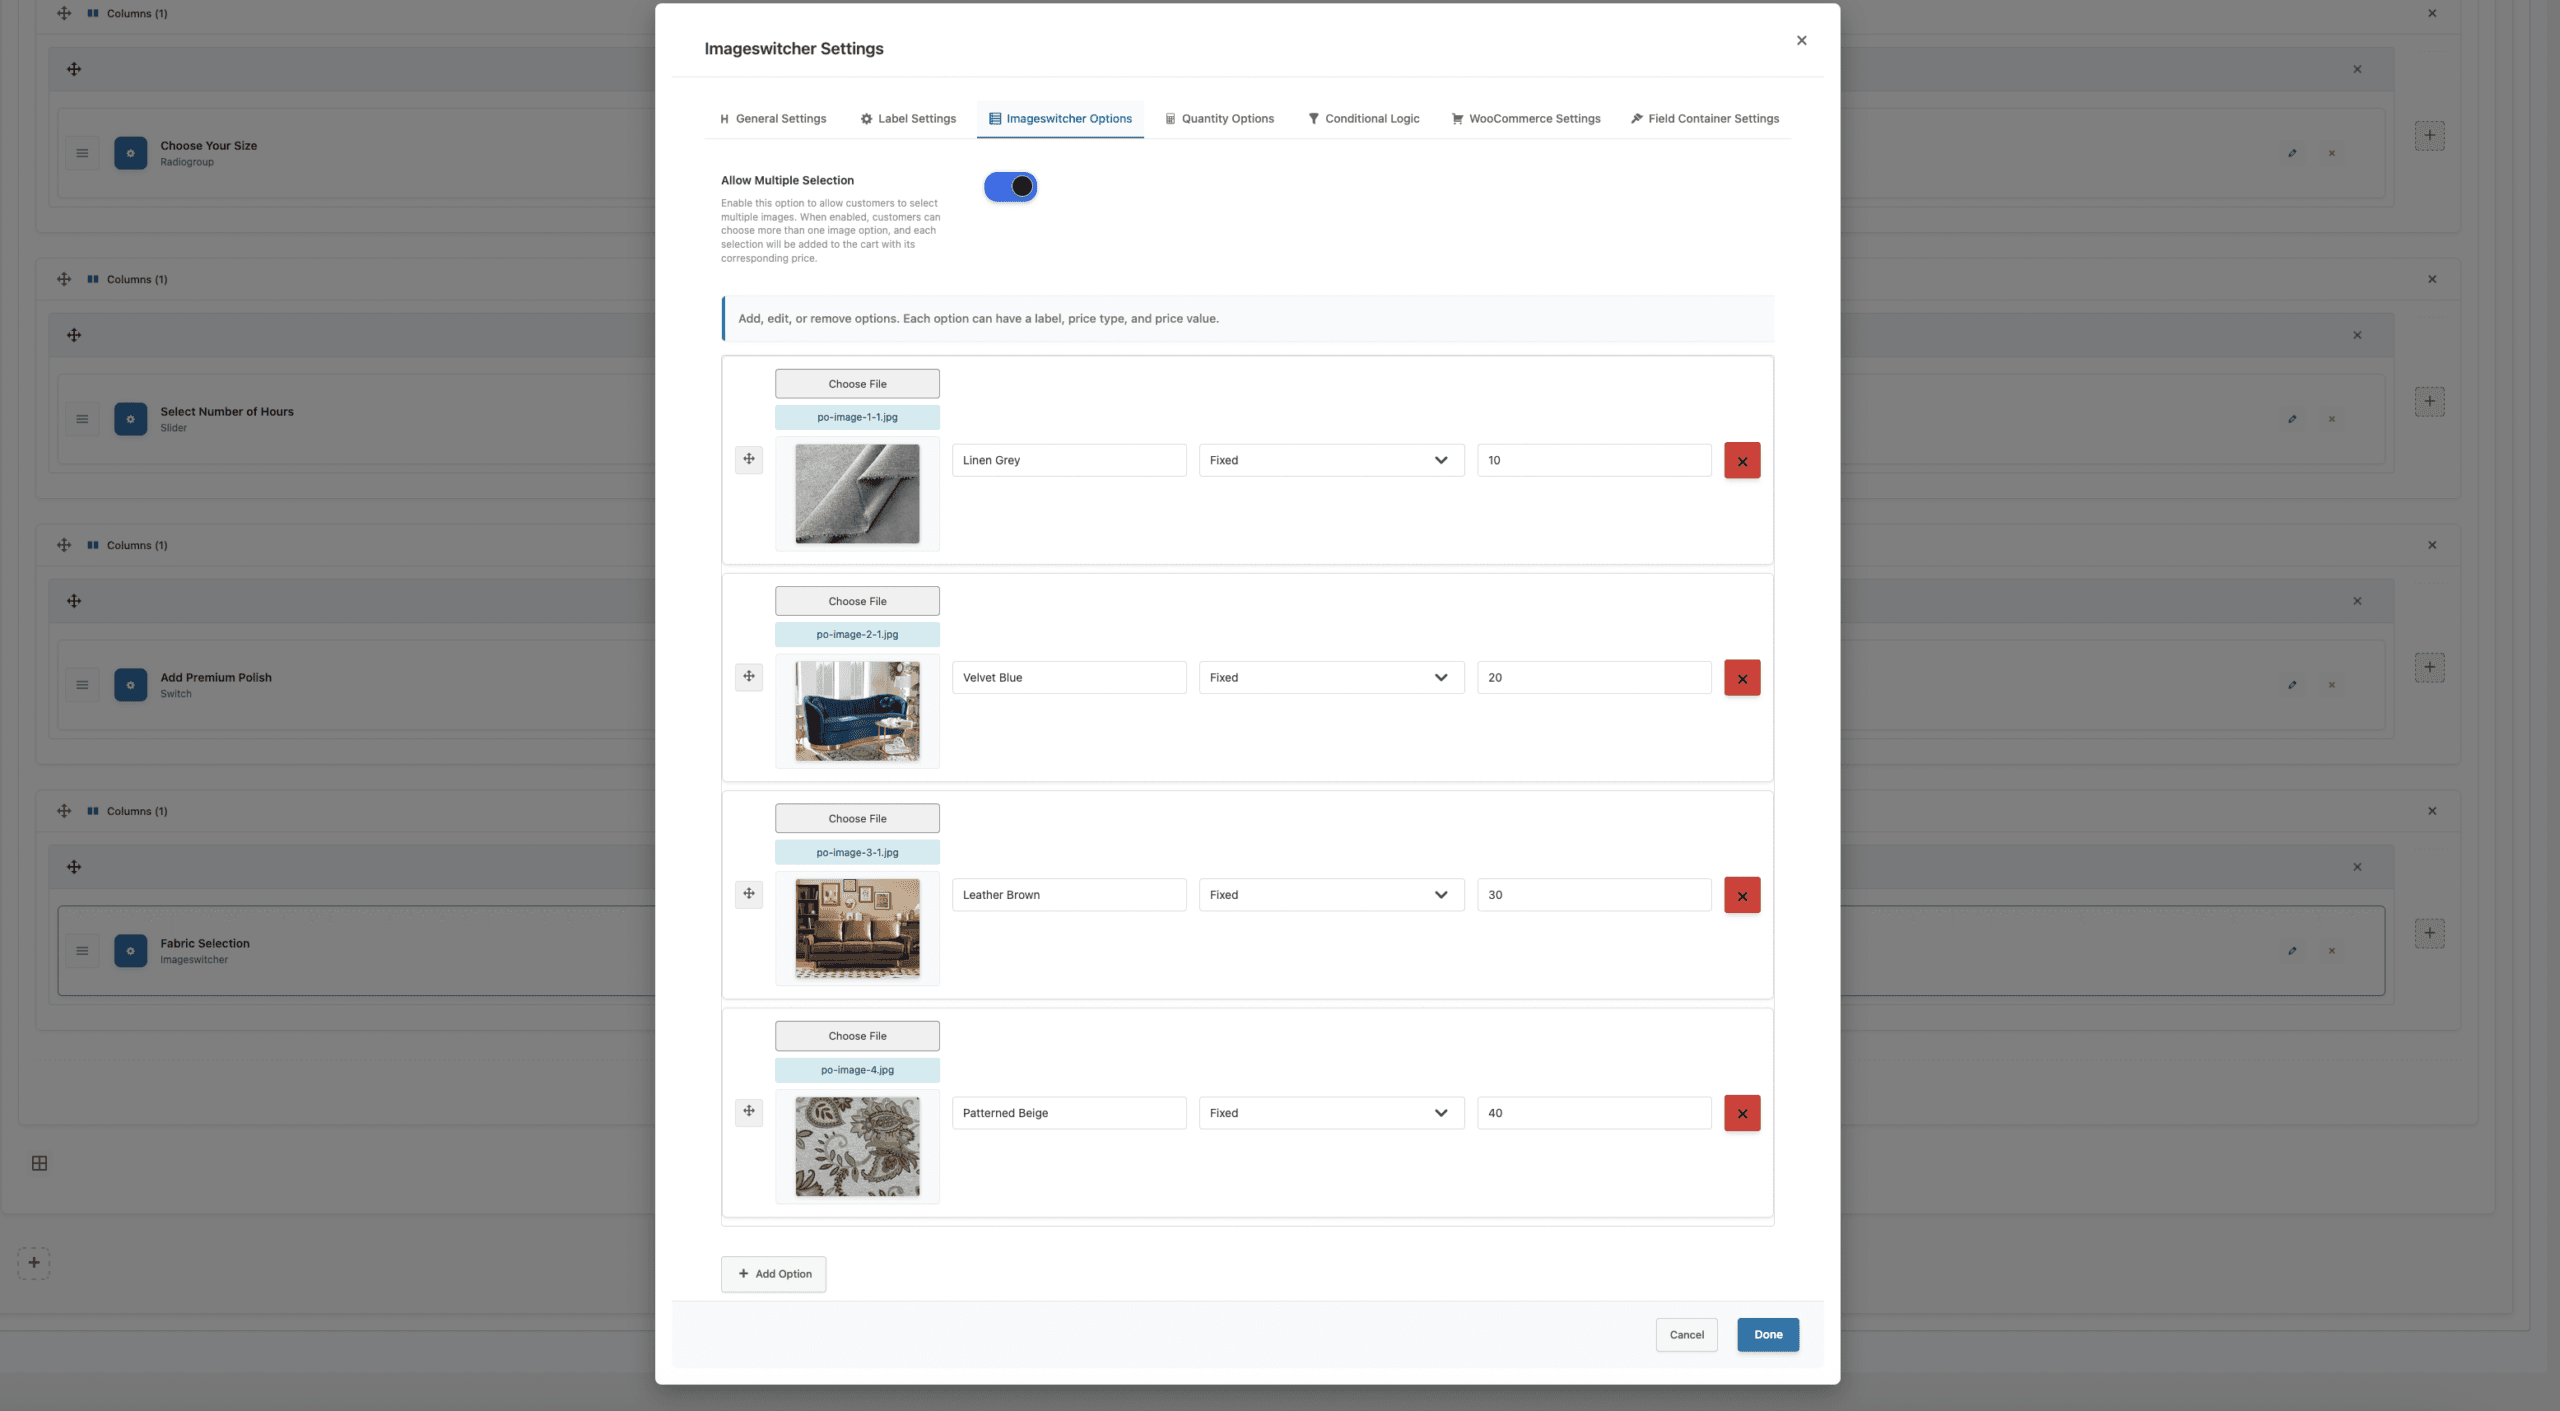Delete the Patterned Beige option
The height and width of the screenshot is (1411, 2560).
click(1741, 1113)
